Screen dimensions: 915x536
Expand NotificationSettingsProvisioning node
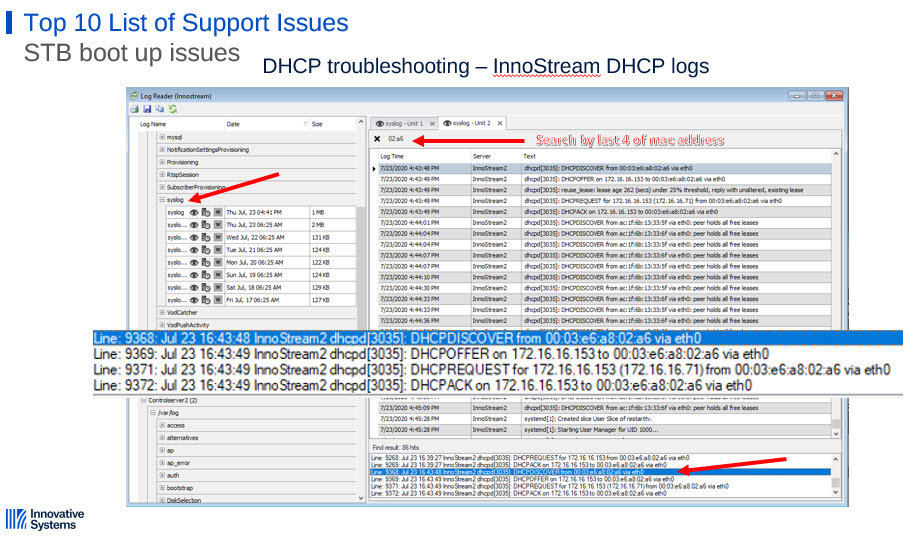click(162, 149)
